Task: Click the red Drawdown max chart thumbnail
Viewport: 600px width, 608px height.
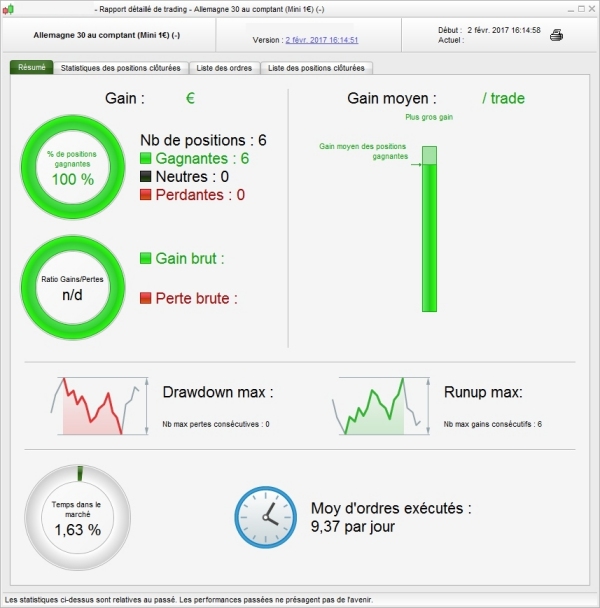Action: point(99,406)
